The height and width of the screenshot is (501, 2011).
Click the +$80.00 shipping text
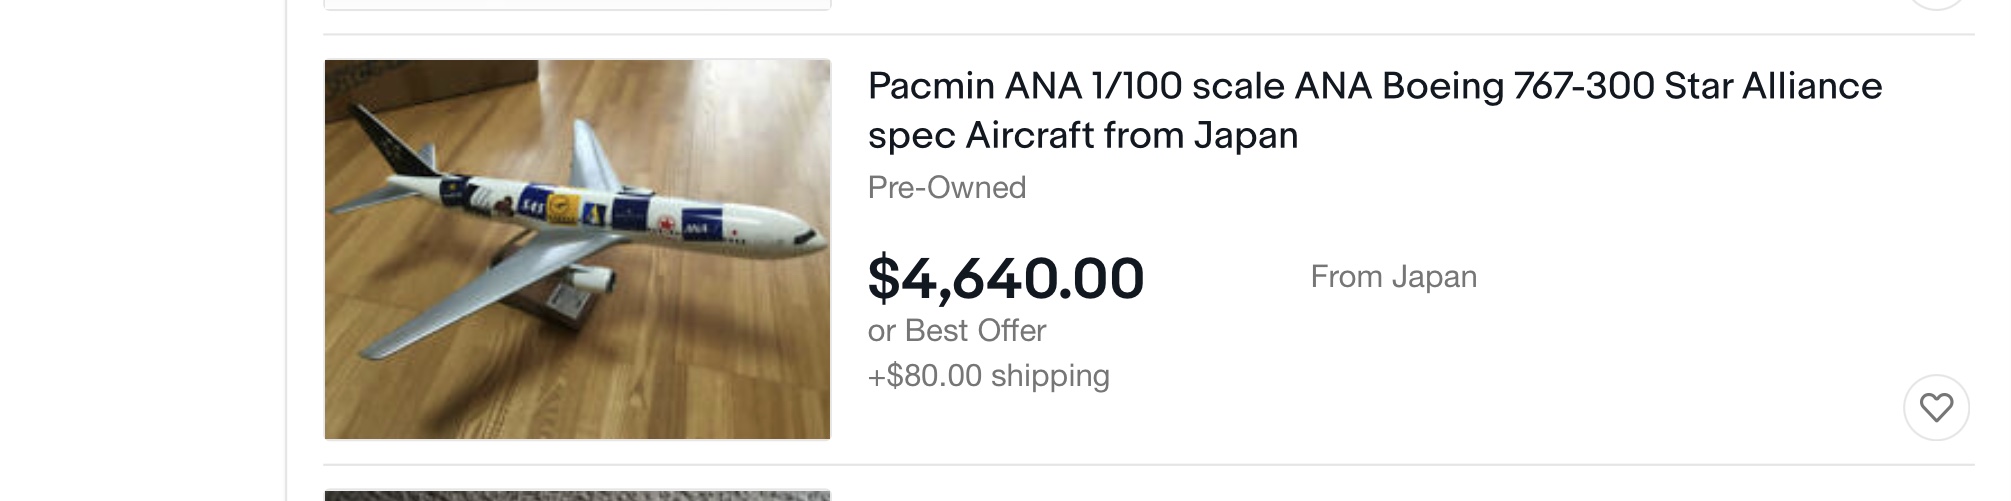click(x=988, y=375)
